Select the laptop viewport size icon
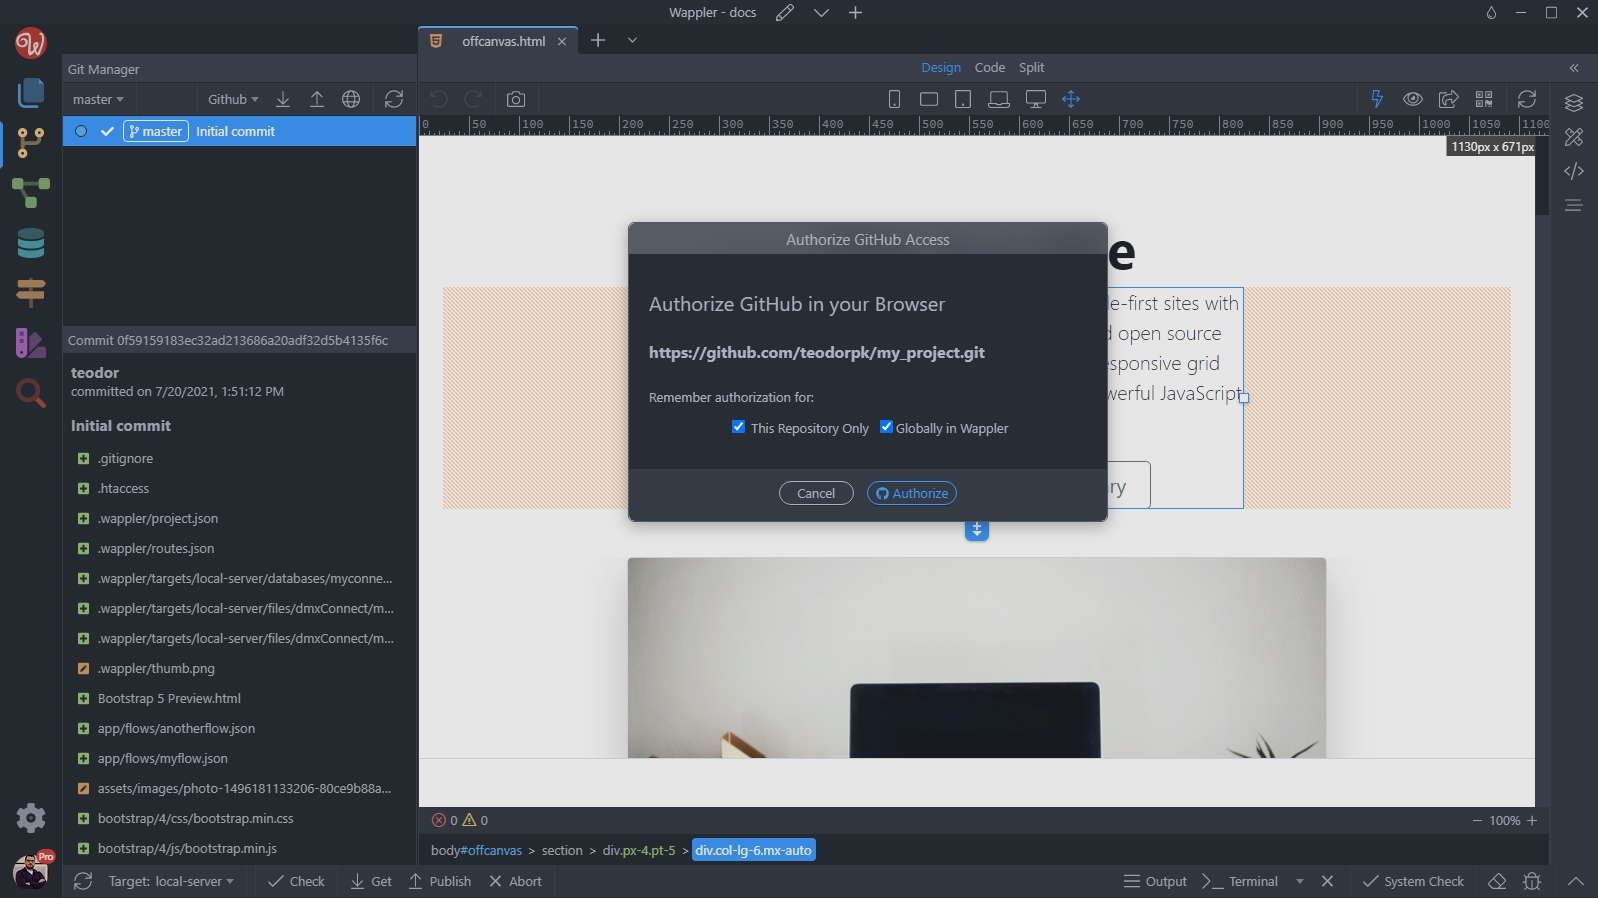Screen dimensions: 1598x898 (999, 99)
